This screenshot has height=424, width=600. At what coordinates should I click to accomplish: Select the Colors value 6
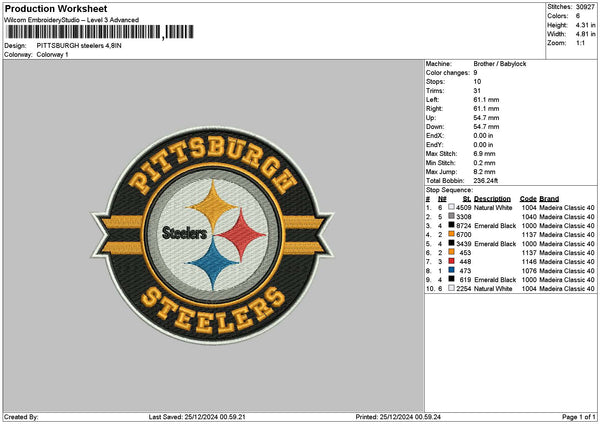point(578,16)
